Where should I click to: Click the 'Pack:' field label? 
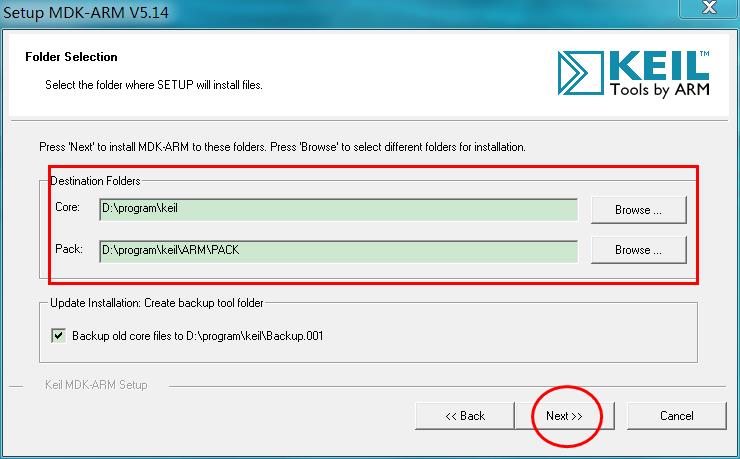coord(69,249)
